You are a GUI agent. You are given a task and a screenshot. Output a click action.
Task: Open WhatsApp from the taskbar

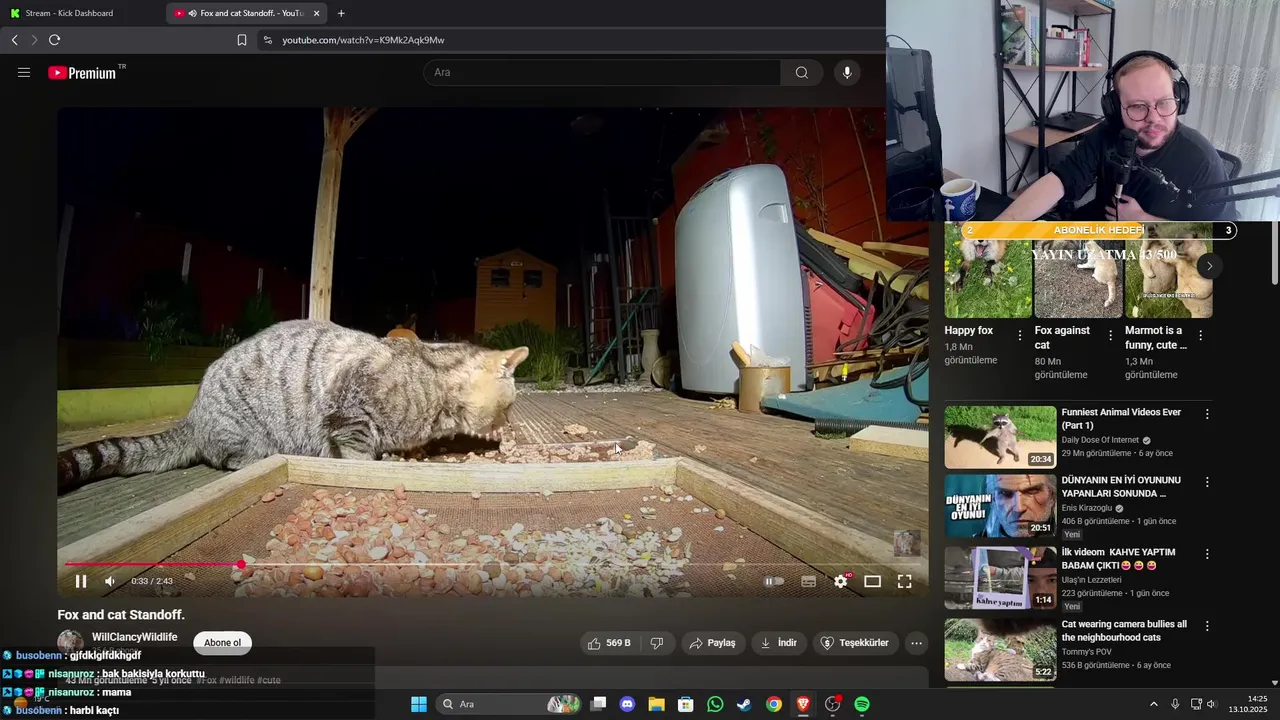click(715, 704)
